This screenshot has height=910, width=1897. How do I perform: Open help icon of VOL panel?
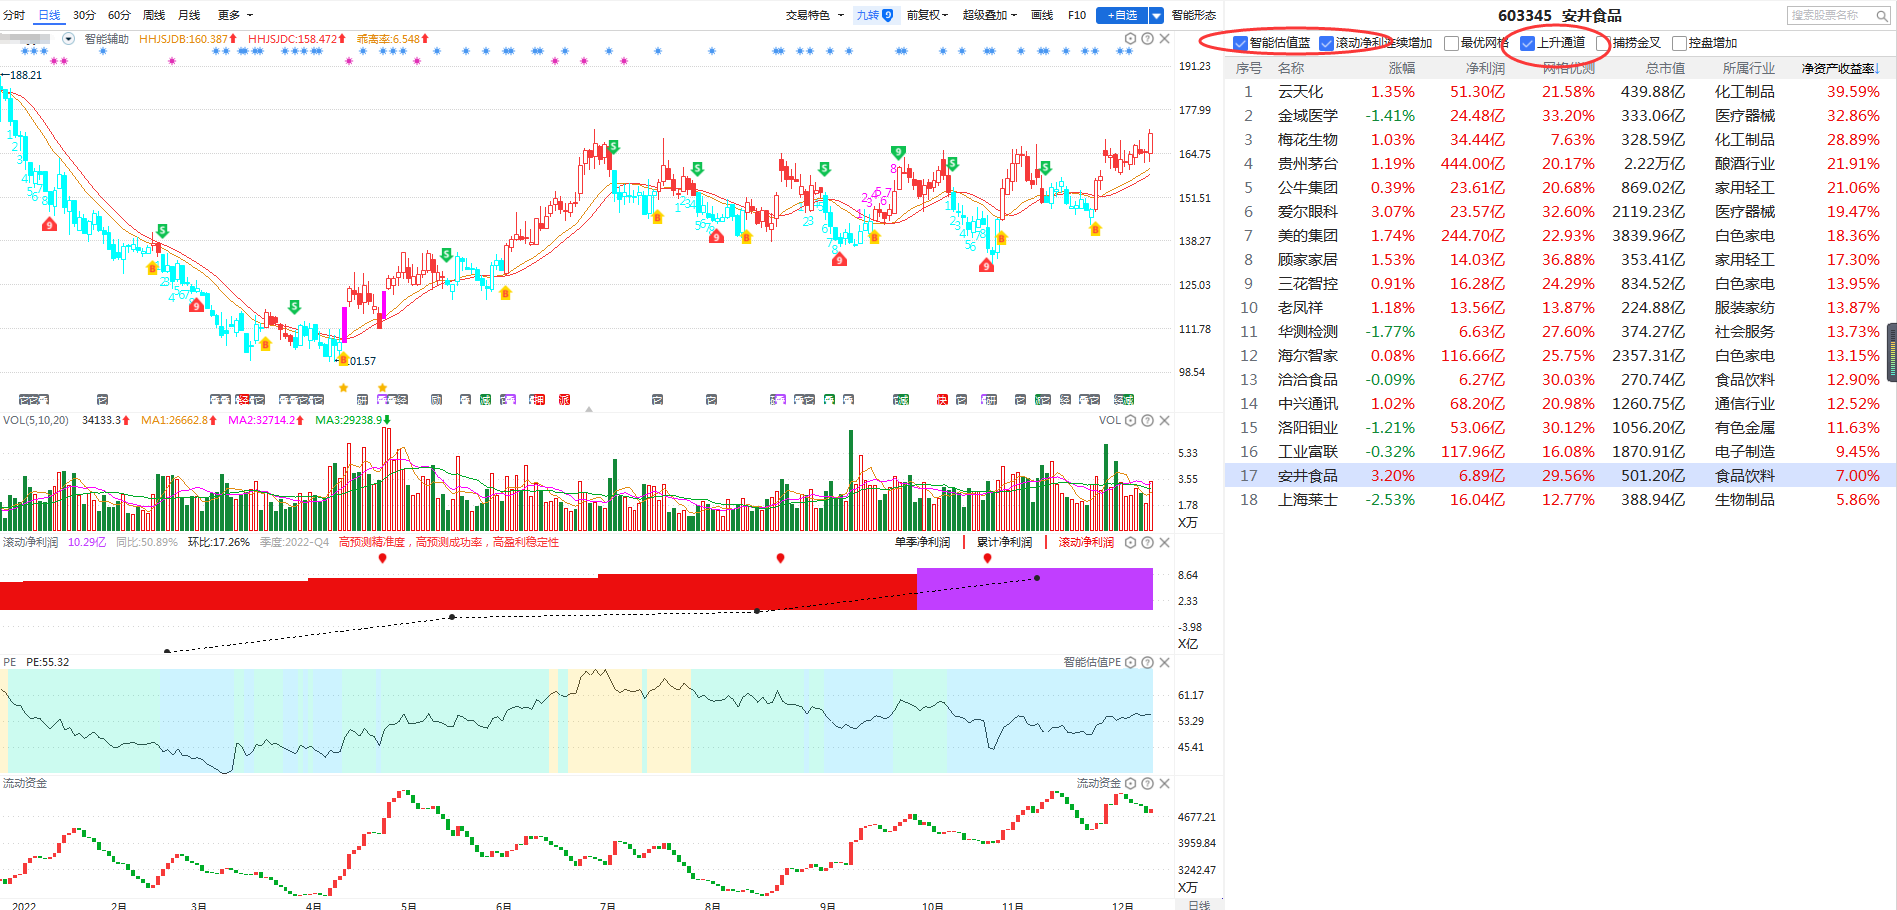click(1148, 421)
